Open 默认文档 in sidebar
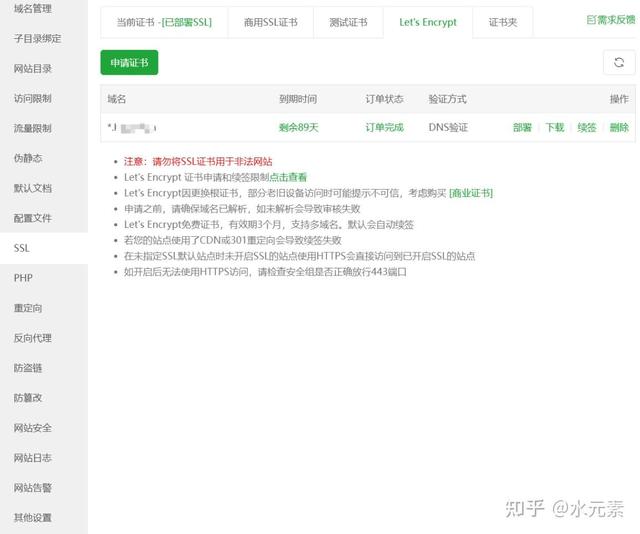640x534 pixels. 33,188
